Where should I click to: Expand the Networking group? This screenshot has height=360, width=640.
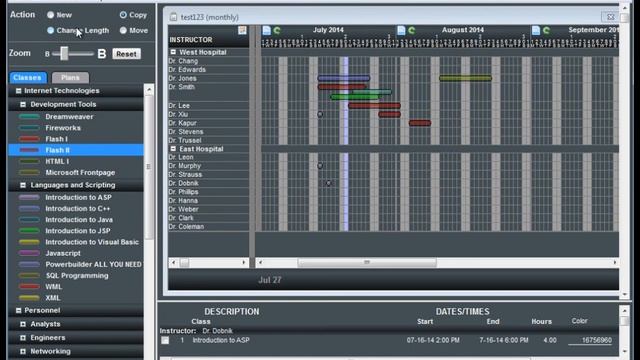[x=23, y=351]
